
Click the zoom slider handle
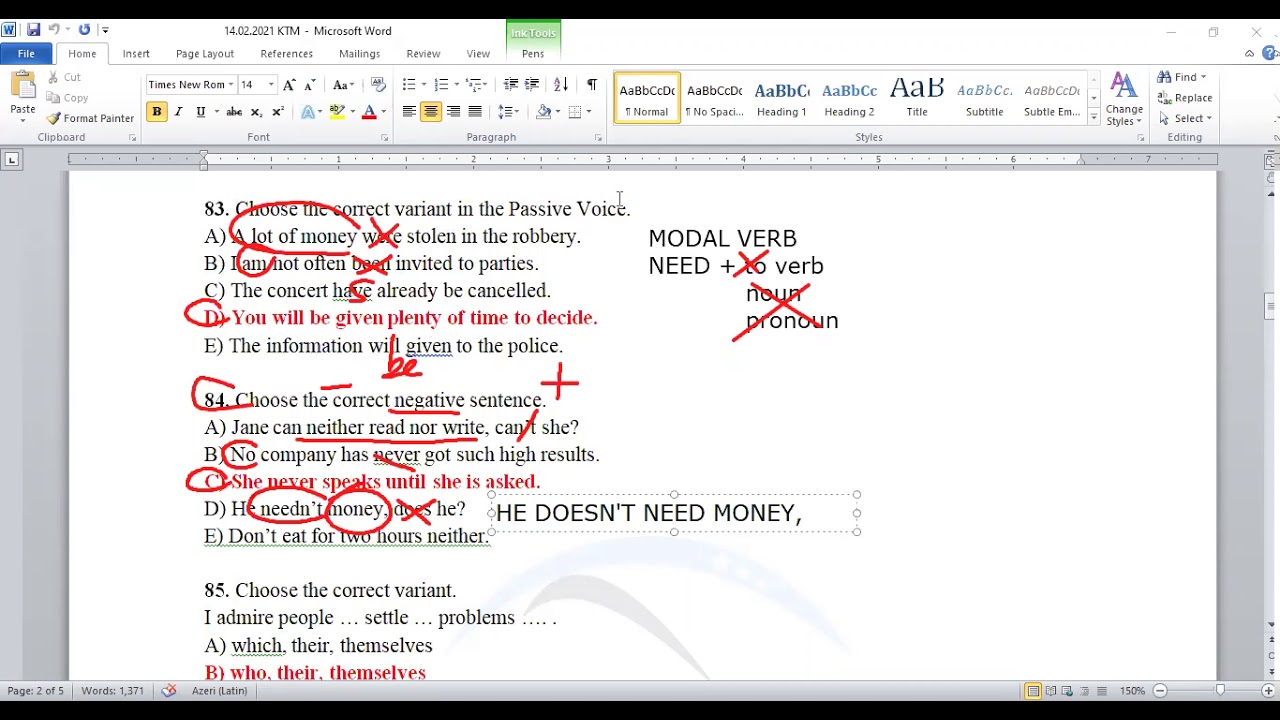[1220, 691]
